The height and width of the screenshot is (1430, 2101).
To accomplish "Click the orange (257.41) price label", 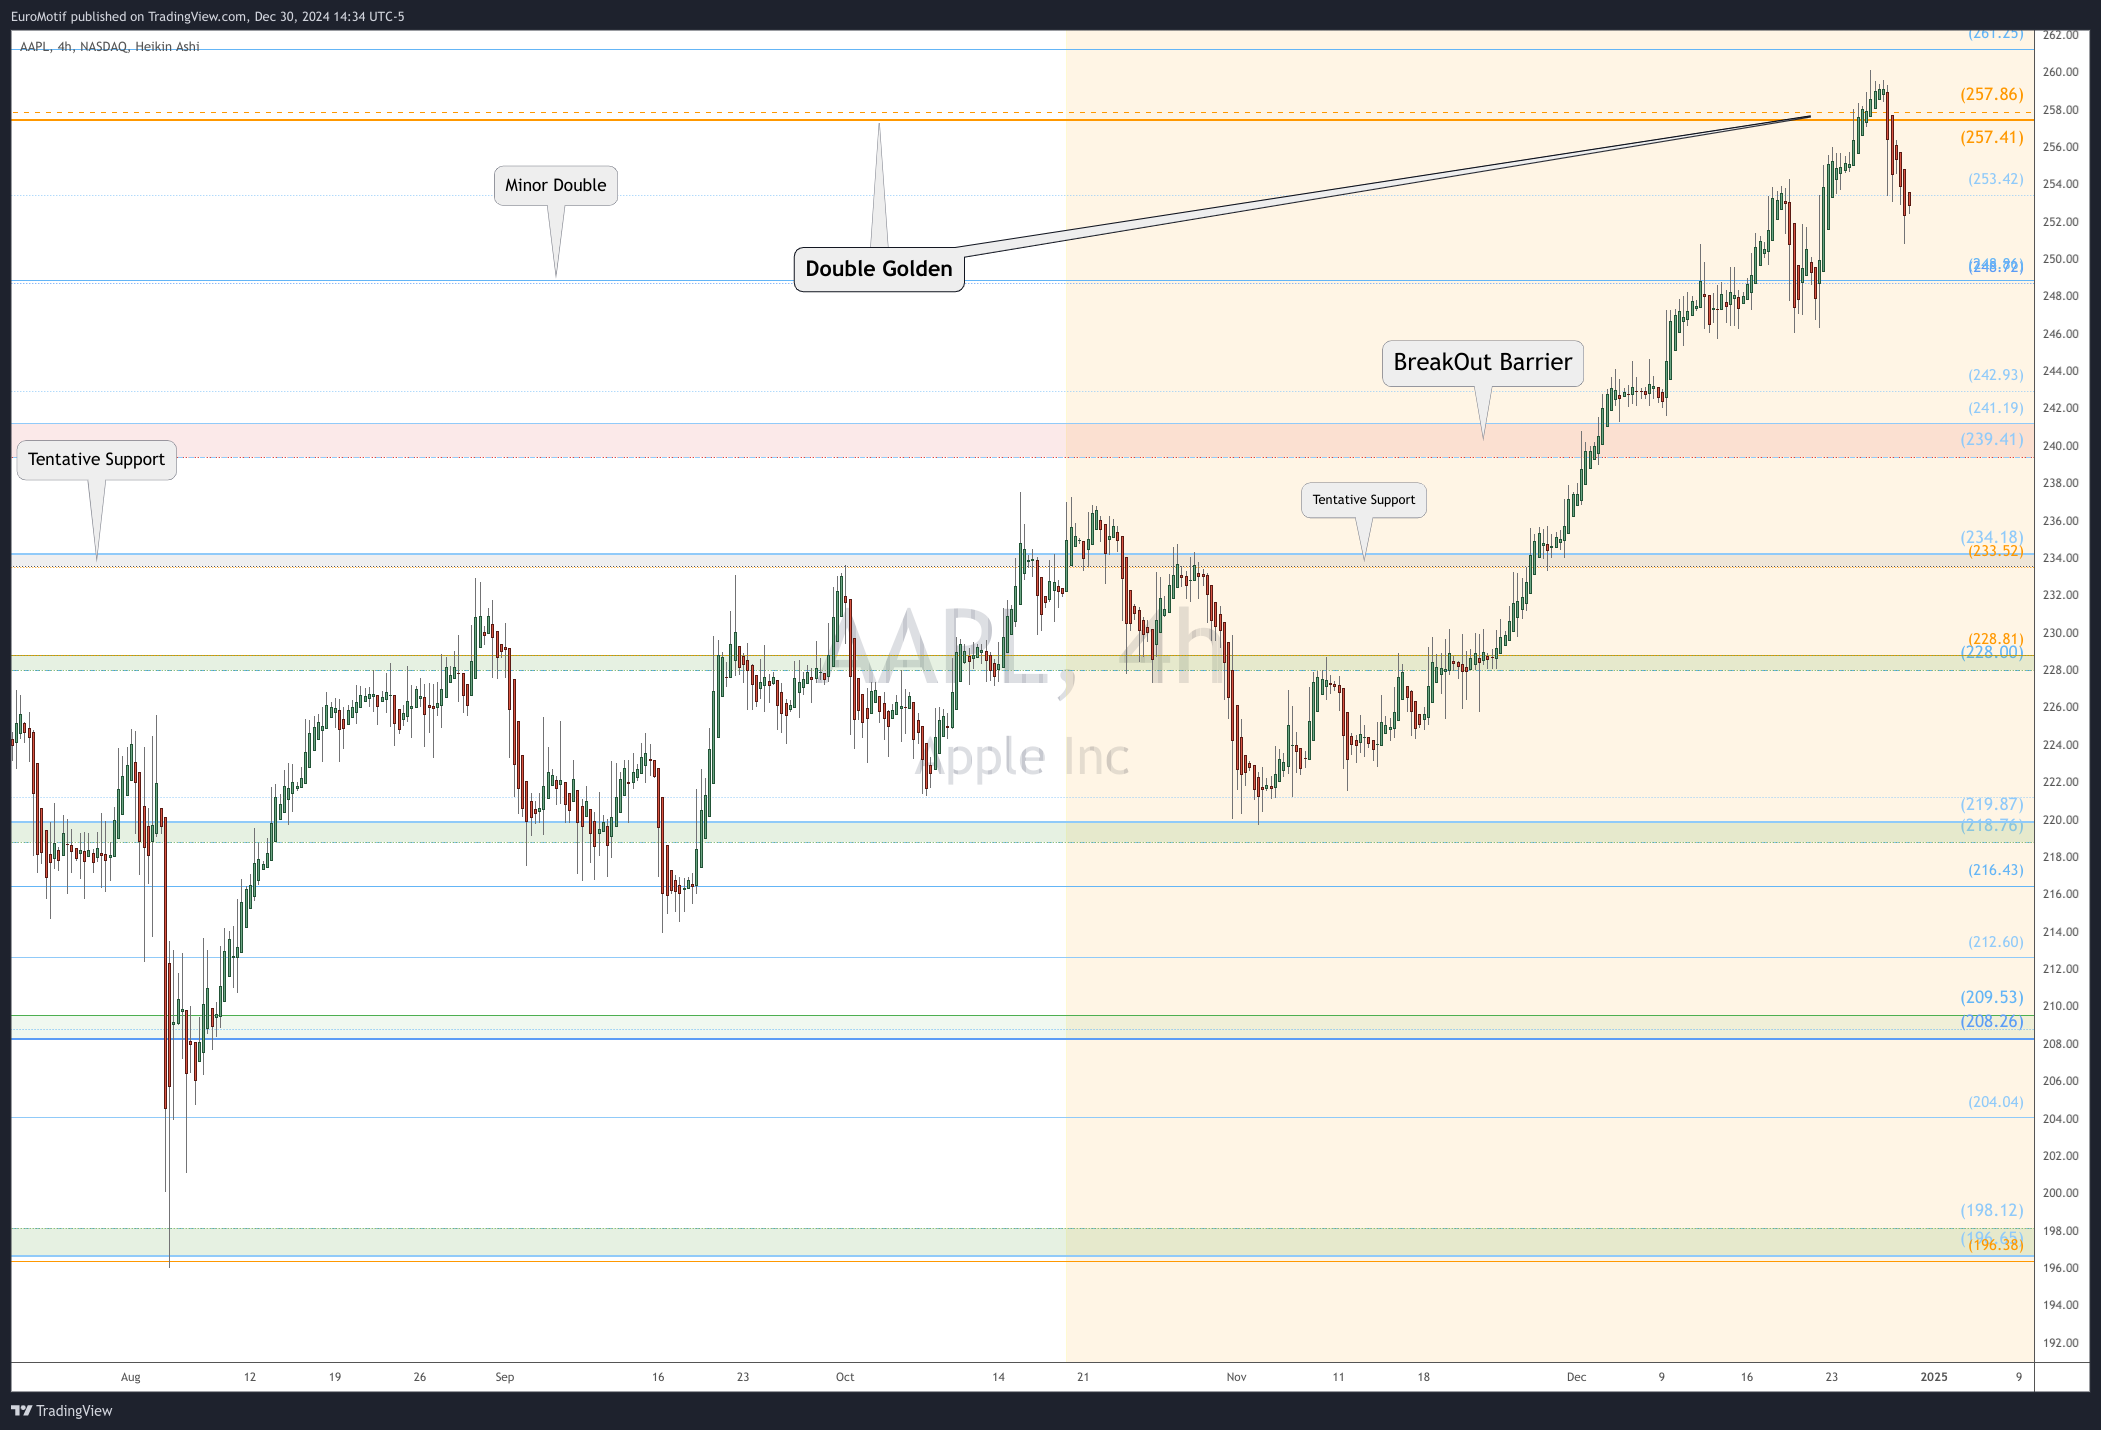I will click(x=1991, y=137).
